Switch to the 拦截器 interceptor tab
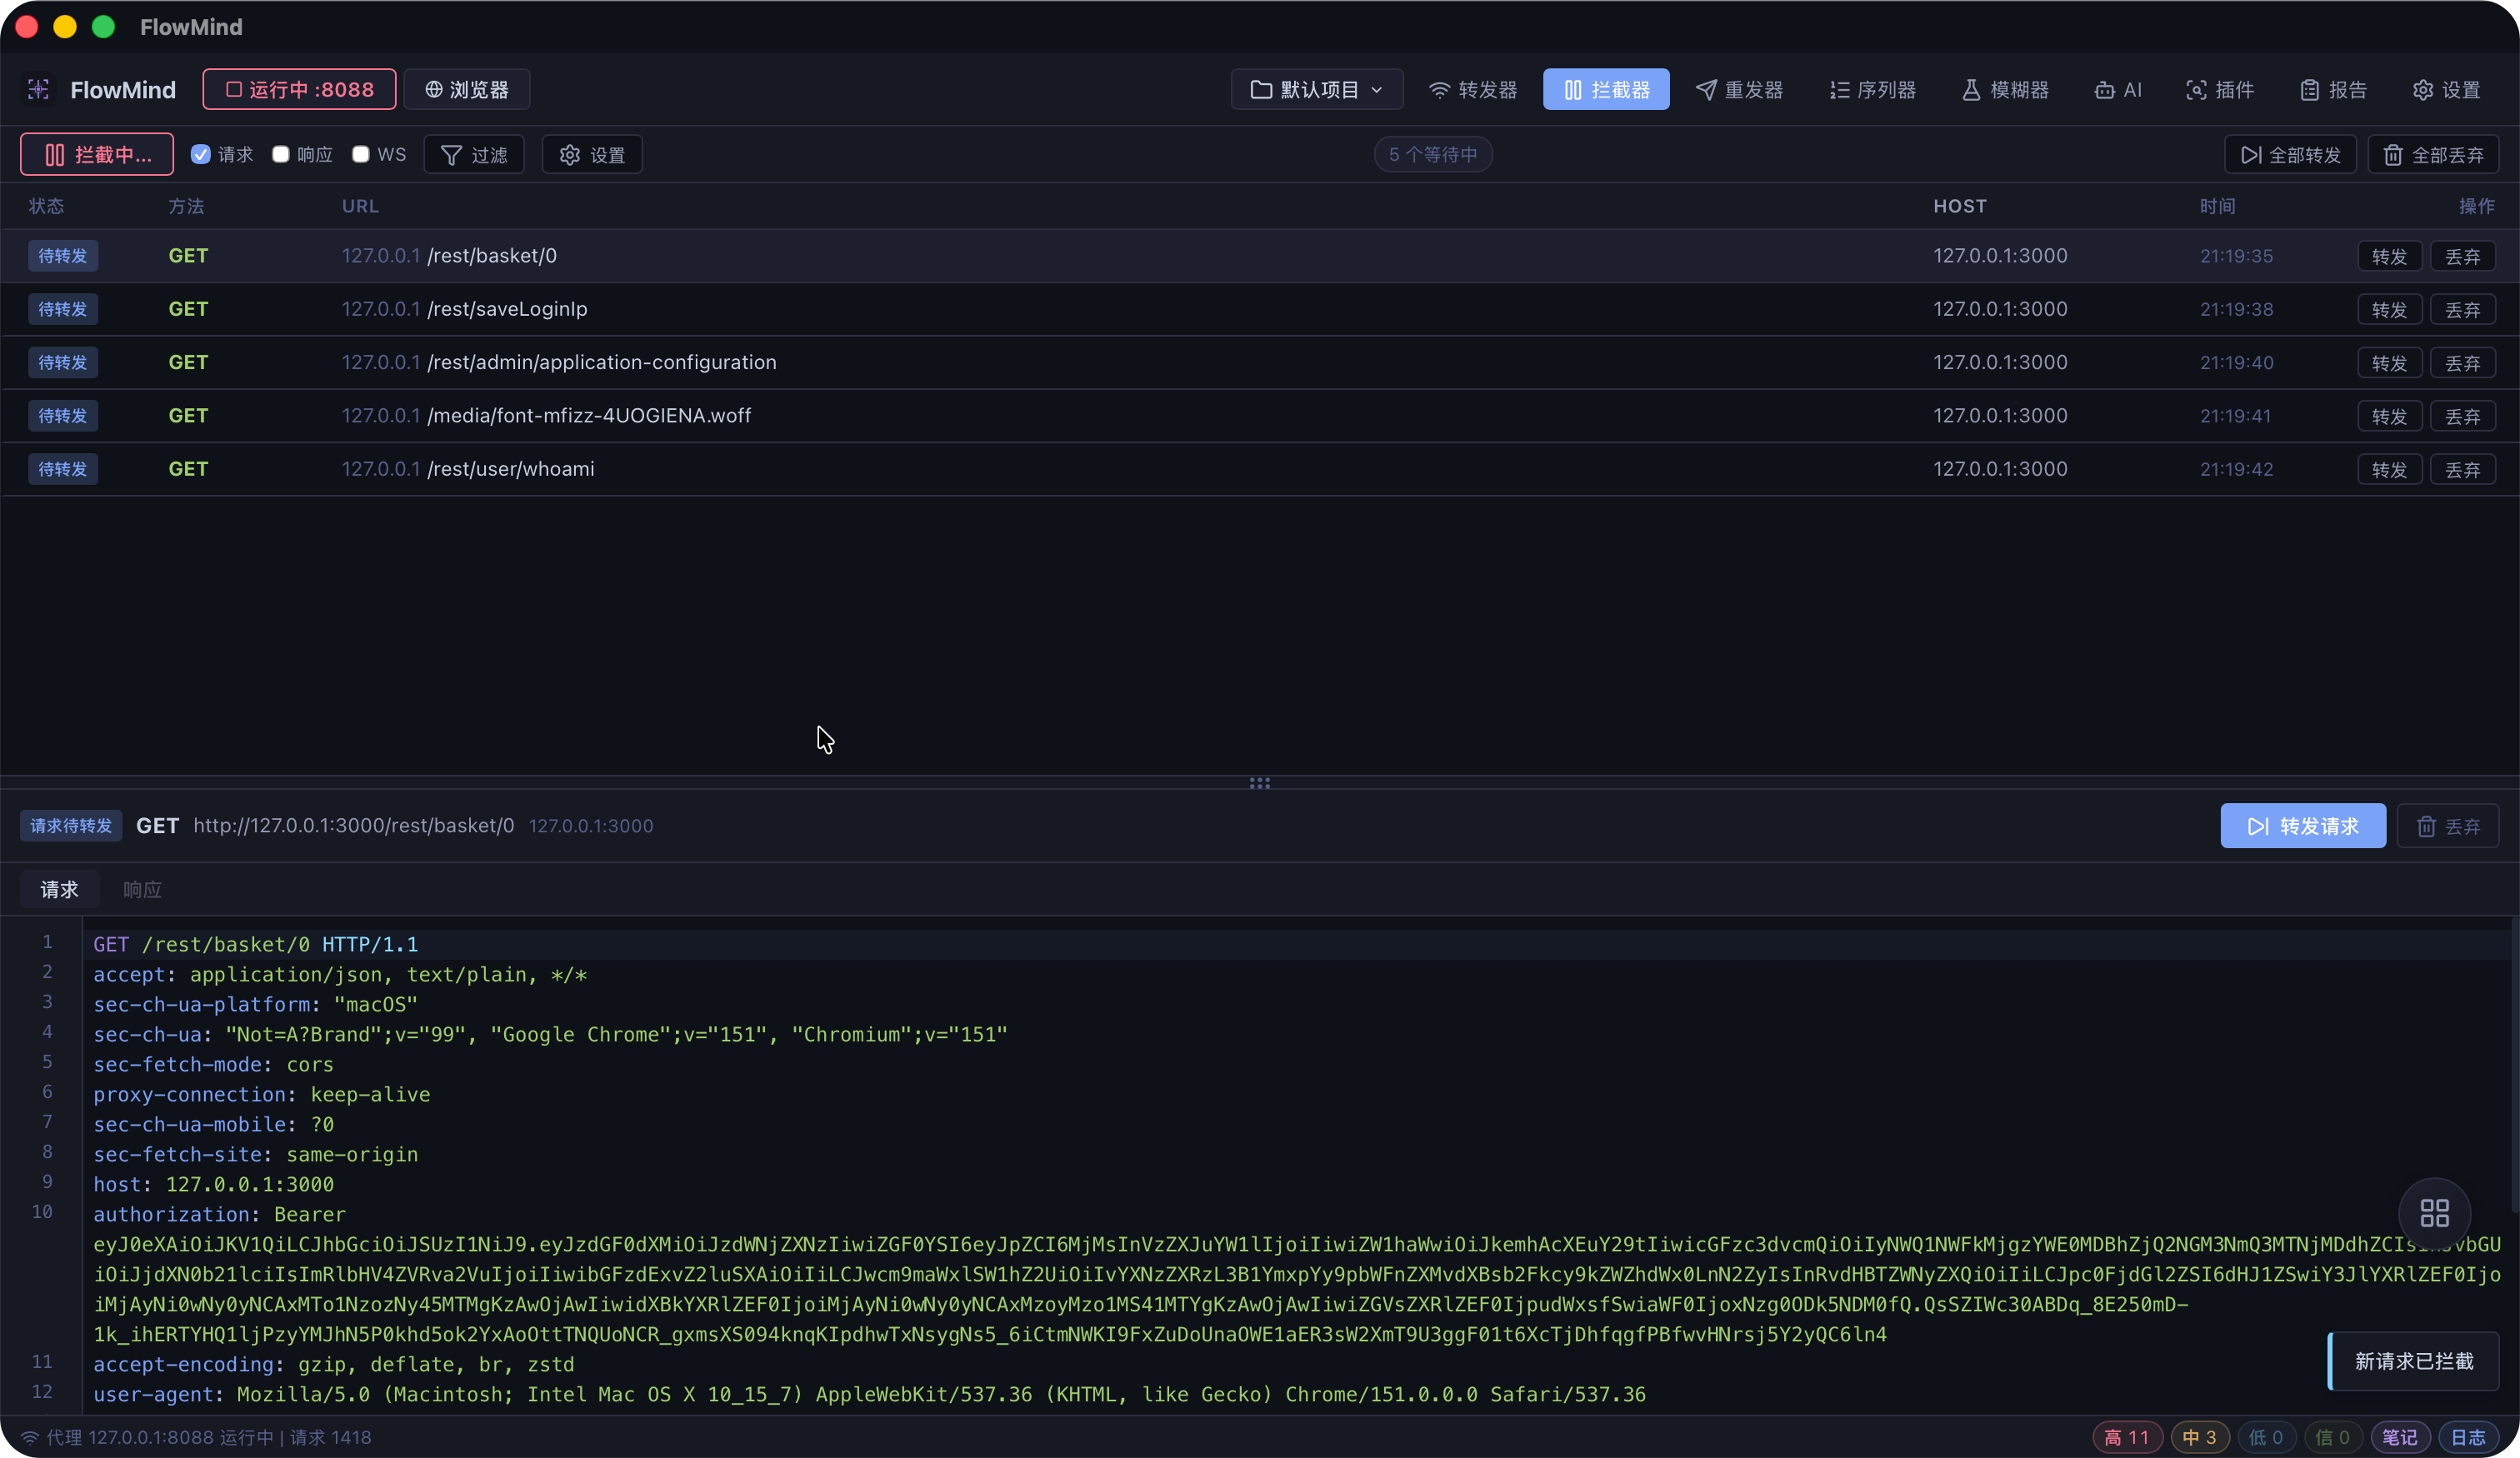The image size is (2520, 1458). [x=1606, y=90]
